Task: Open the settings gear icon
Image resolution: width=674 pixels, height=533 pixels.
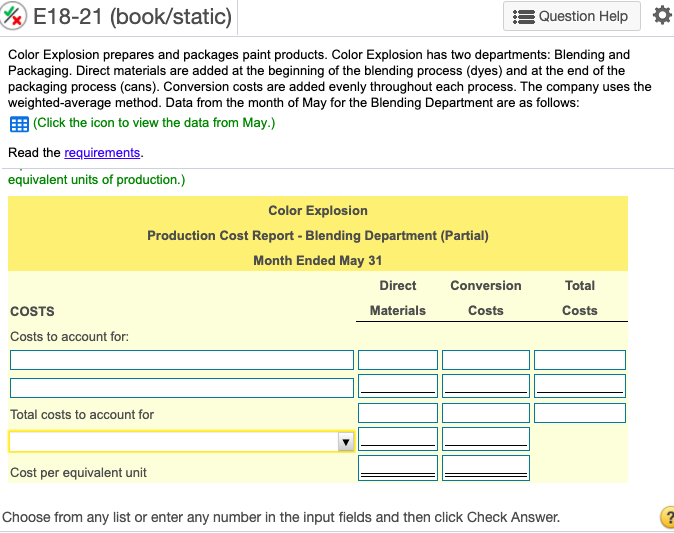Action: pos(662,16)
